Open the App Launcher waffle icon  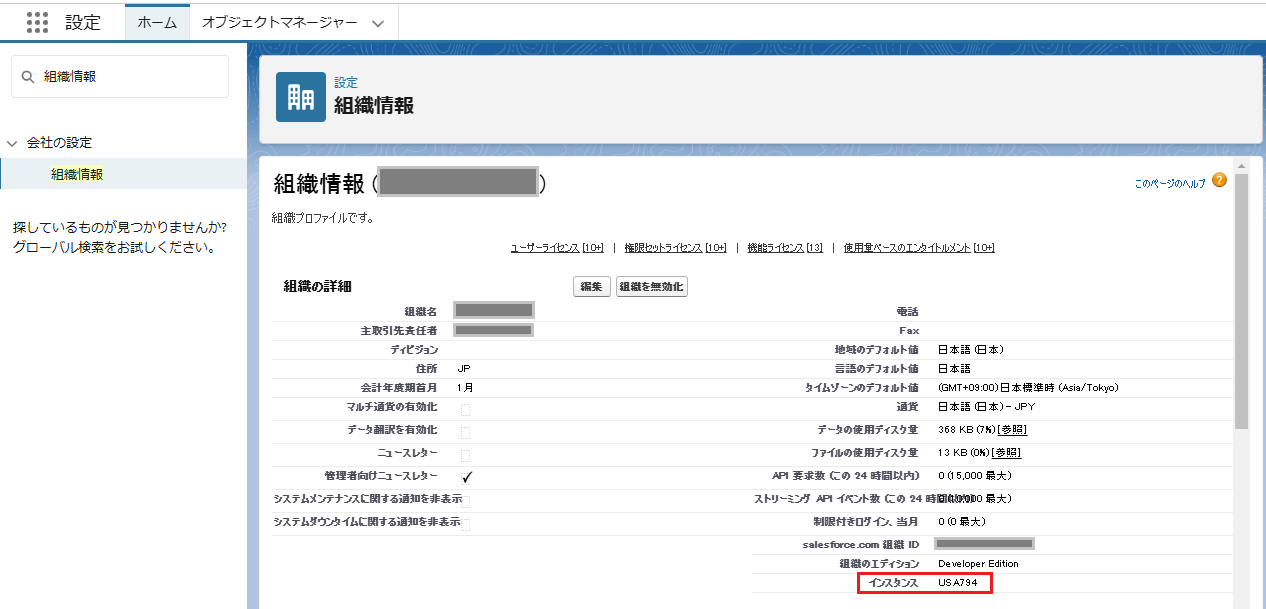[x=38, y=22]
